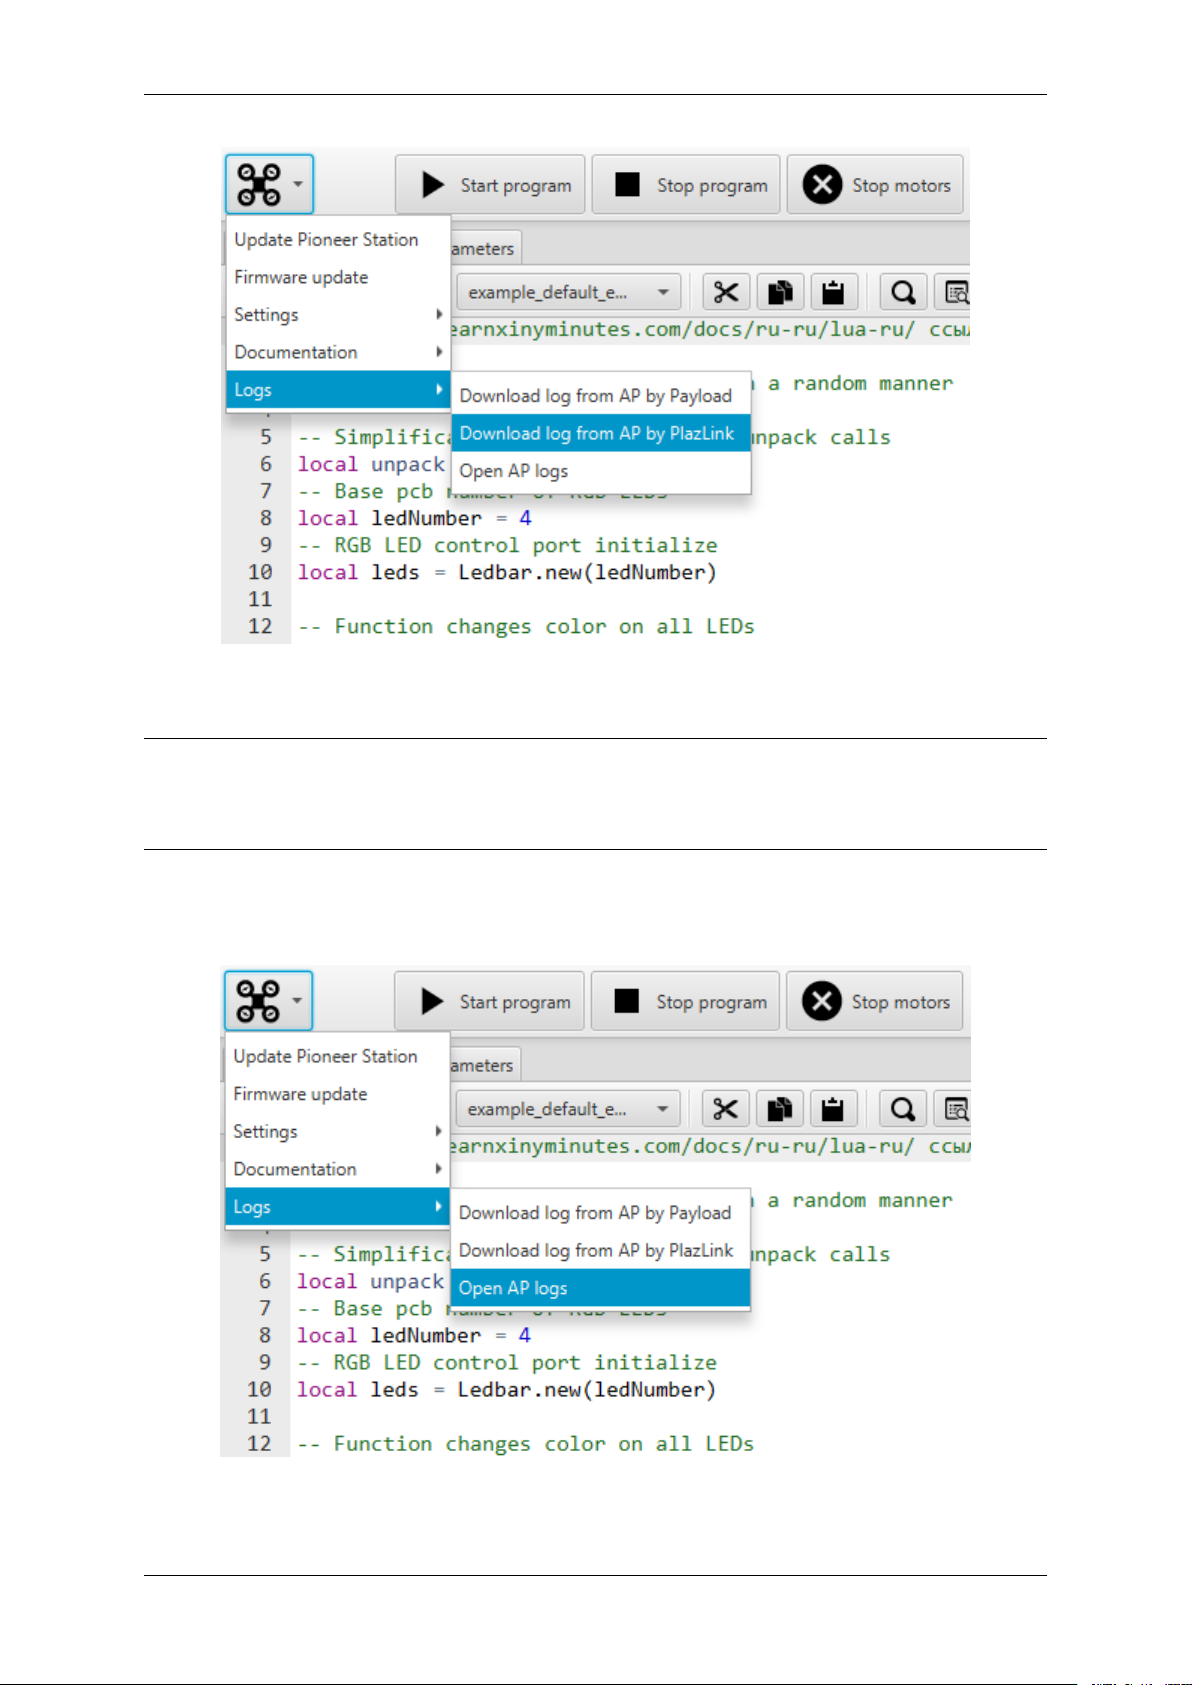Click the Stop motors X circle icon in lower screenshot
Screen dimensions: 1192x1685
(x=821, y=1001)
